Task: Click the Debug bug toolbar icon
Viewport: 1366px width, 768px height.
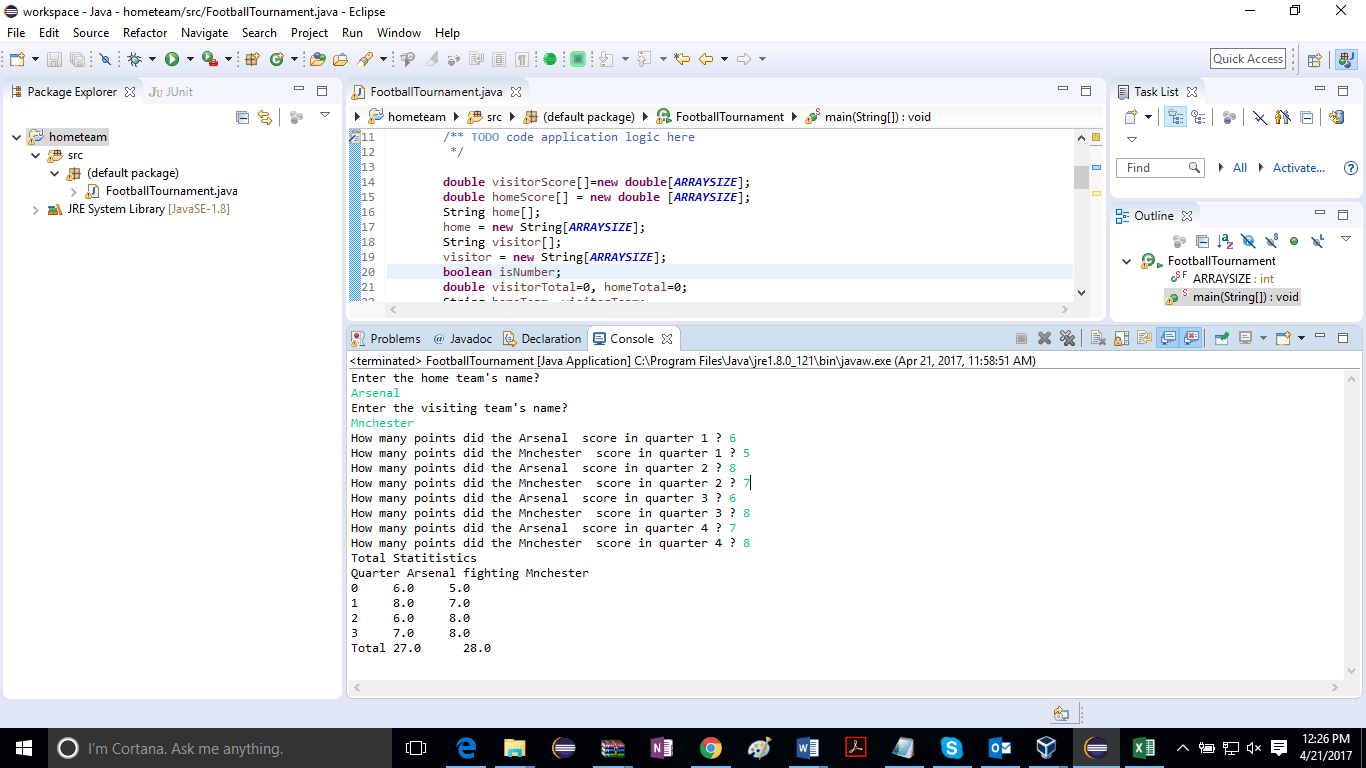Action: click(x=135, y=59)
